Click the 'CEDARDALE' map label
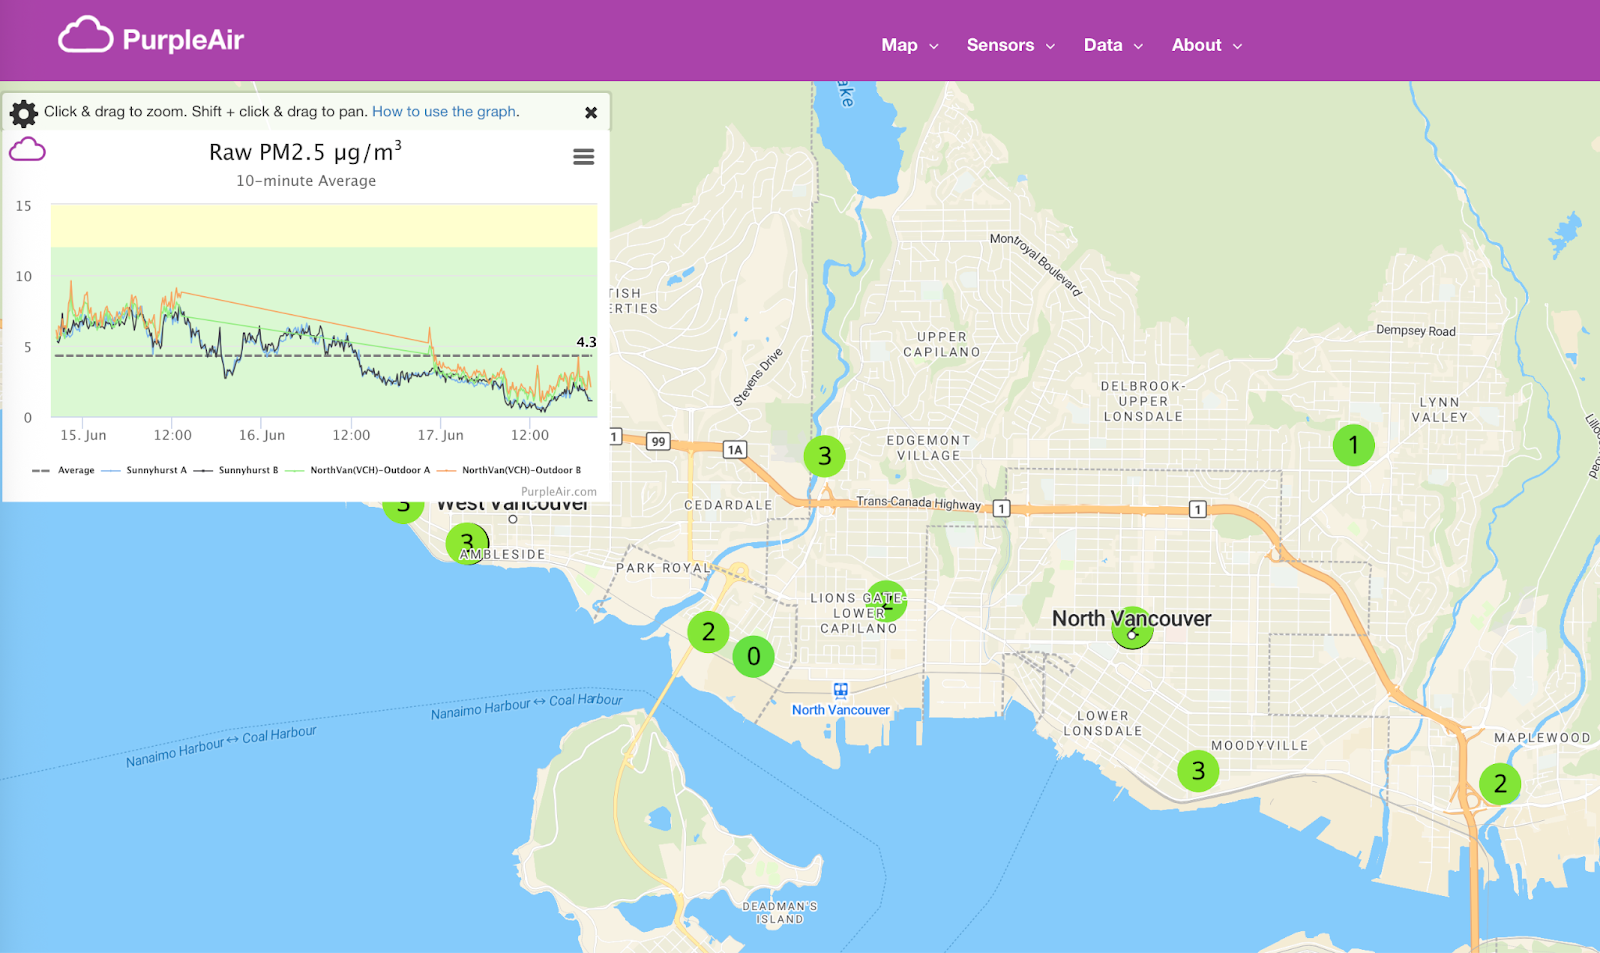1600x953 pixels. (728, 505)
